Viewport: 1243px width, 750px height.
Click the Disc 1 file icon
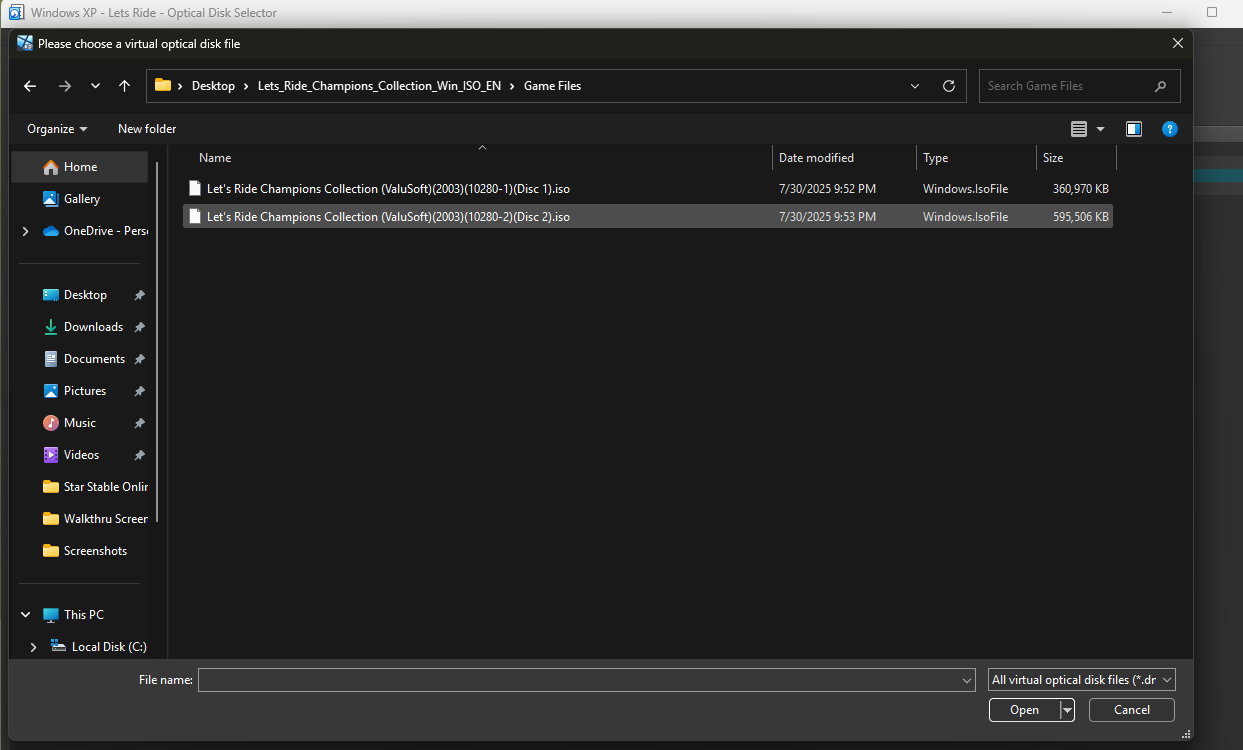pos(195,188)
